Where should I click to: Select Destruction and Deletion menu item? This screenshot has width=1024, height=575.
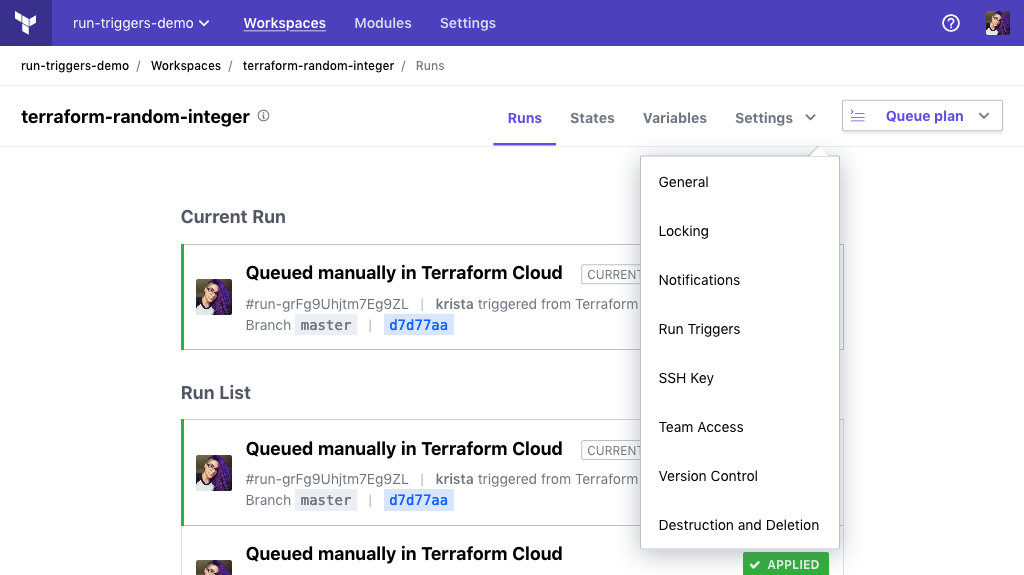pos(740,525)
